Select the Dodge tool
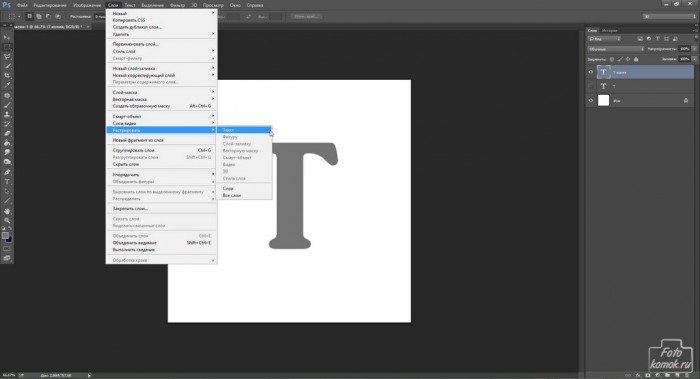700x379 pixels. 7,162
